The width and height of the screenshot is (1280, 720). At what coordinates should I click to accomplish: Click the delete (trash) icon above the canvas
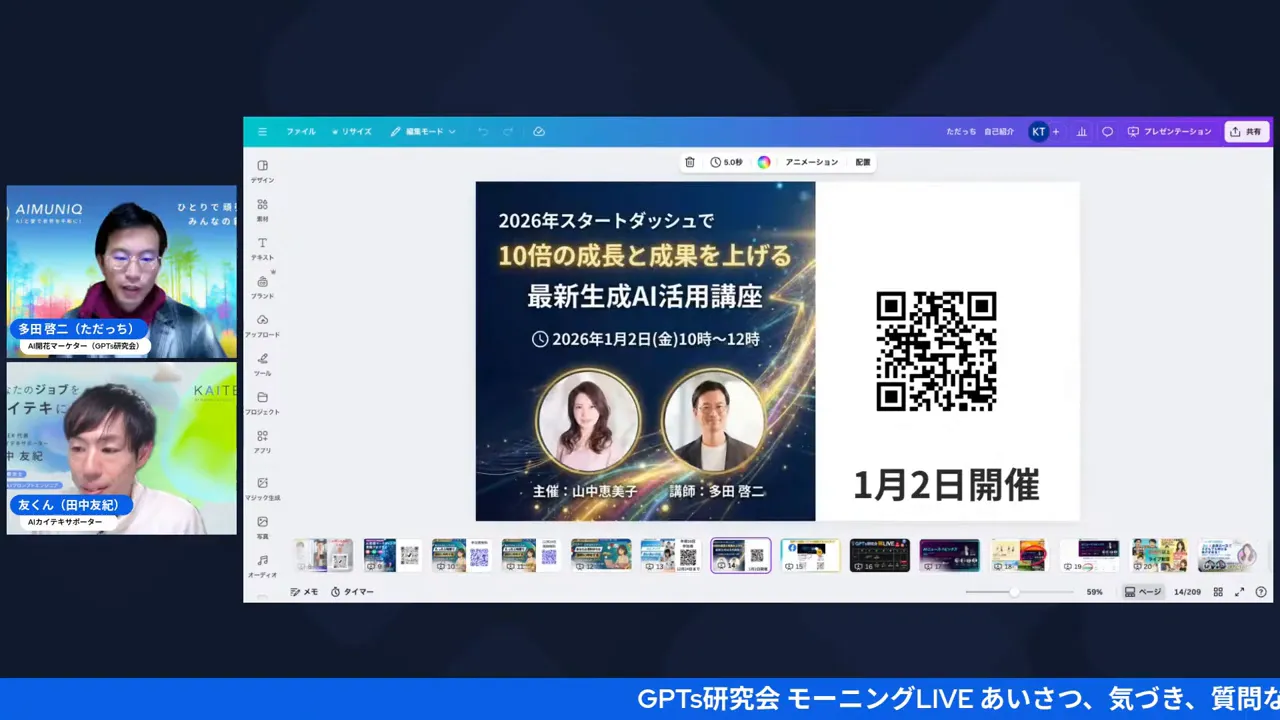tap(689, 161)
